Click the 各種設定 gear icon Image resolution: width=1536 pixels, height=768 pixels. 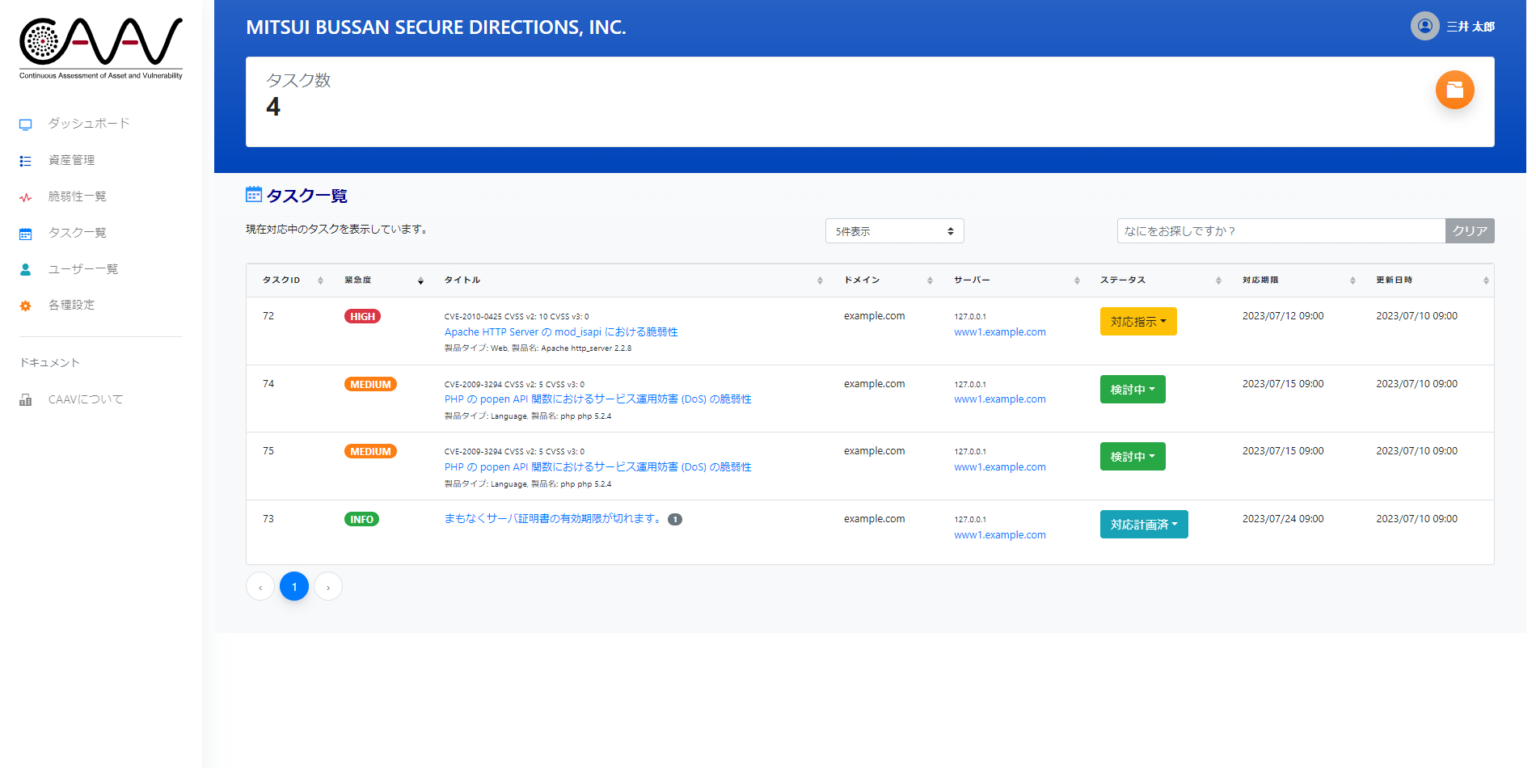[x=26, y=306]
